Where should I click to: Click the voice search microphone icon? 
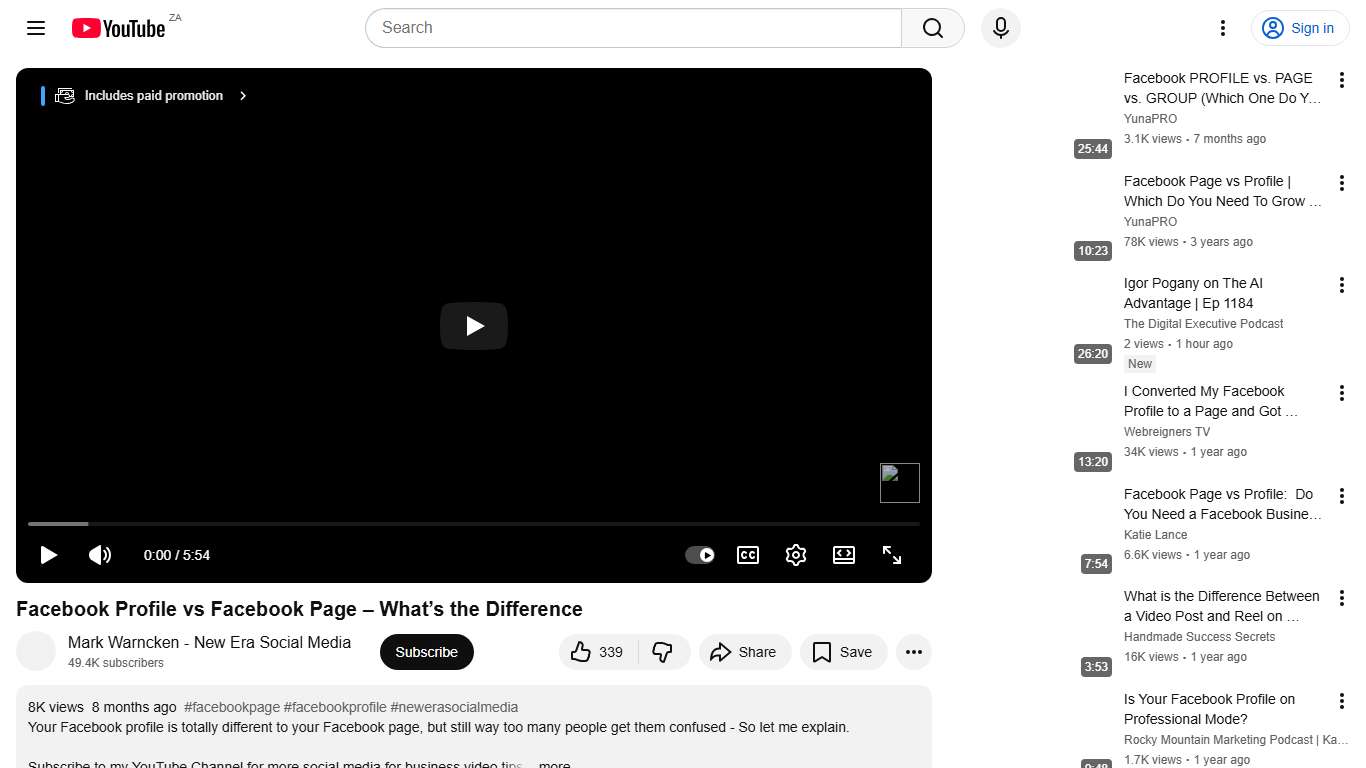(1000, 28)
